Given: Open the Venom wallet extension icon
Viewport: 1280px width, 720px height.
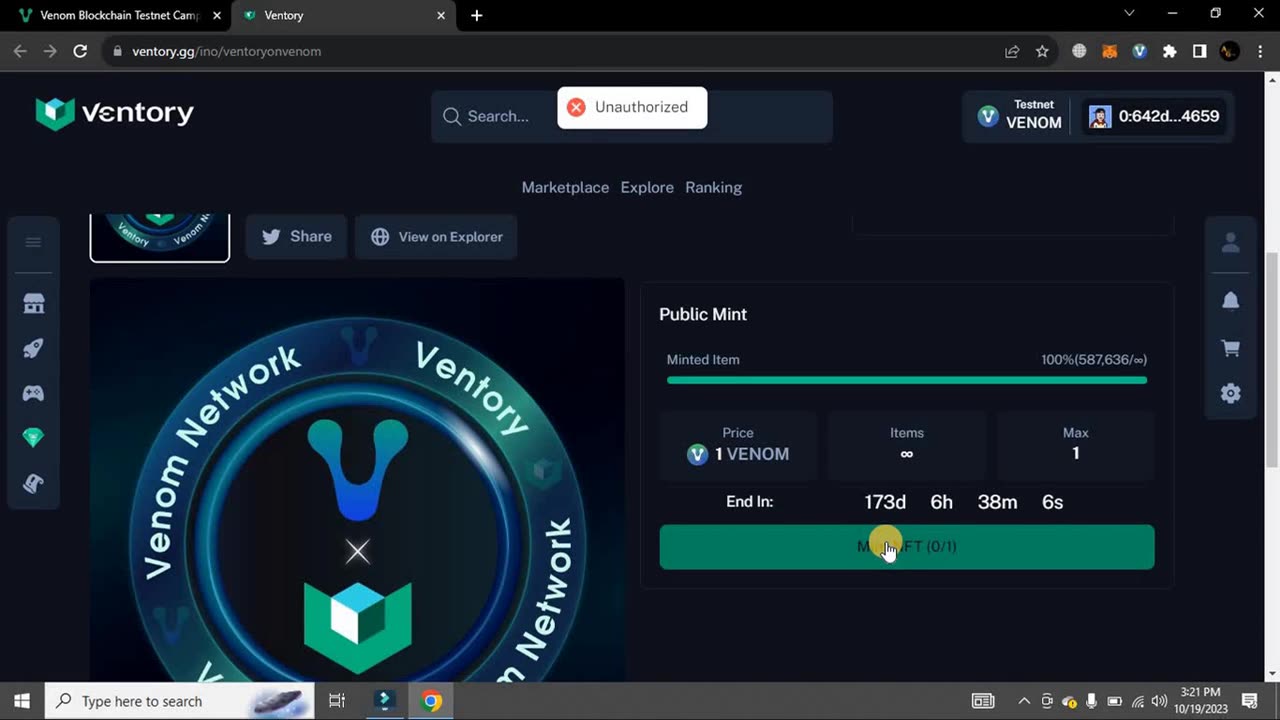Looking at the screenshot, I should (1139, 51).
